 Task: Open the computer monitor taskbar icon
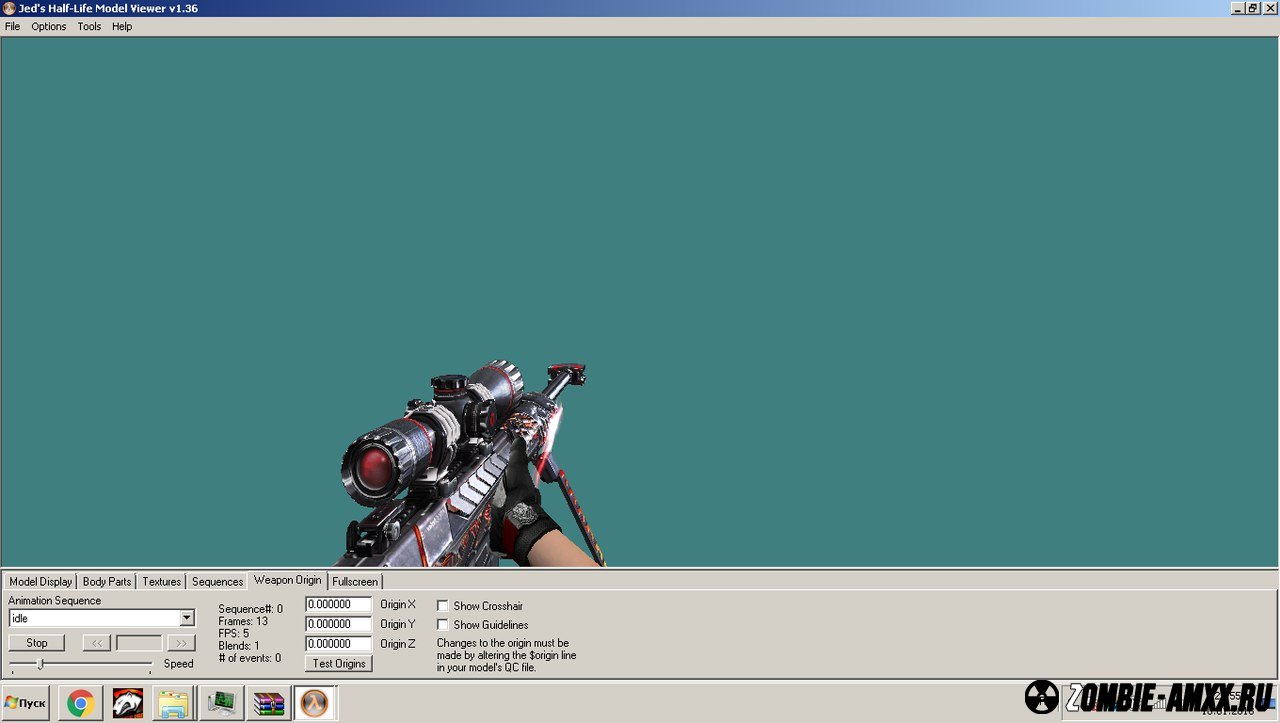click(x=221, y=704)
